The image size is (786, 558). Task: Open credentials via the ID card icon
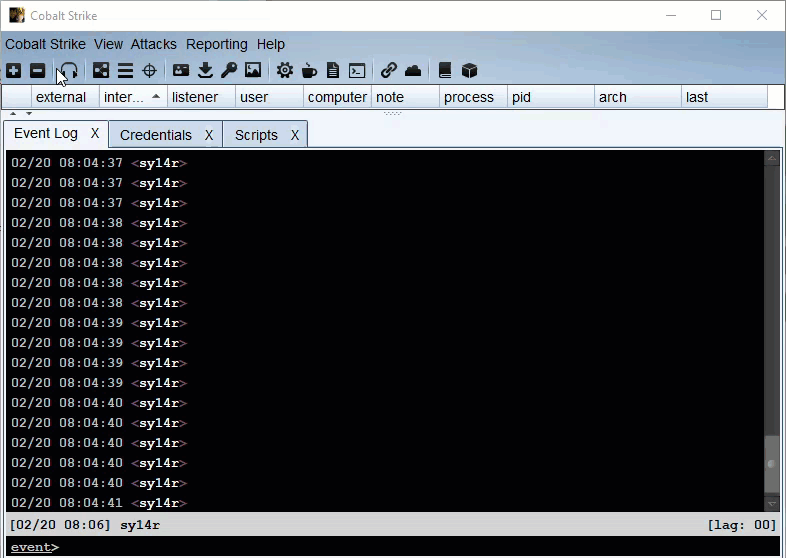coord(181,70)
